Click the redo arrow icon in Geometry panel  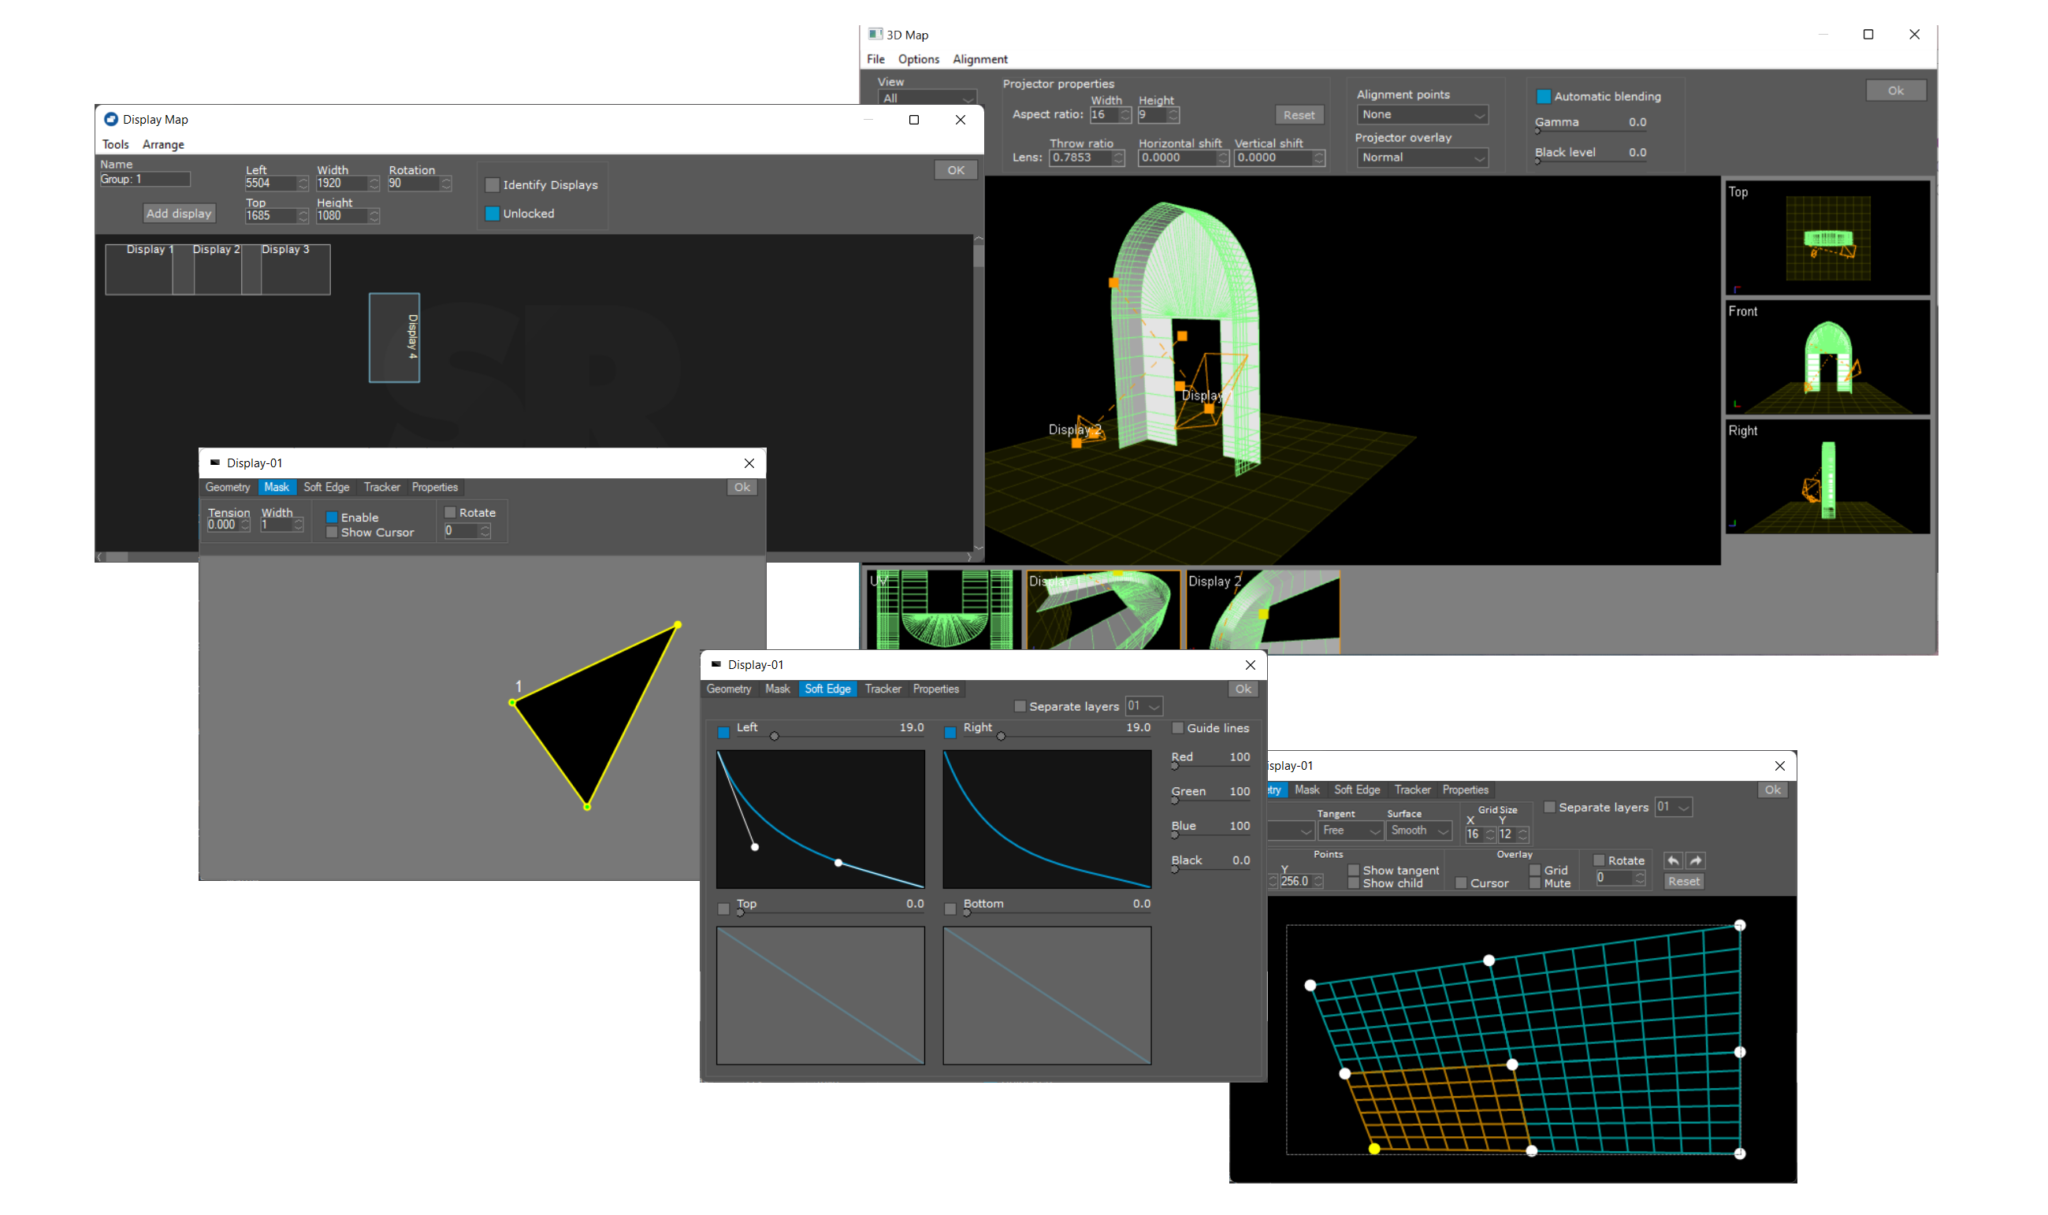pos(1697,860)
